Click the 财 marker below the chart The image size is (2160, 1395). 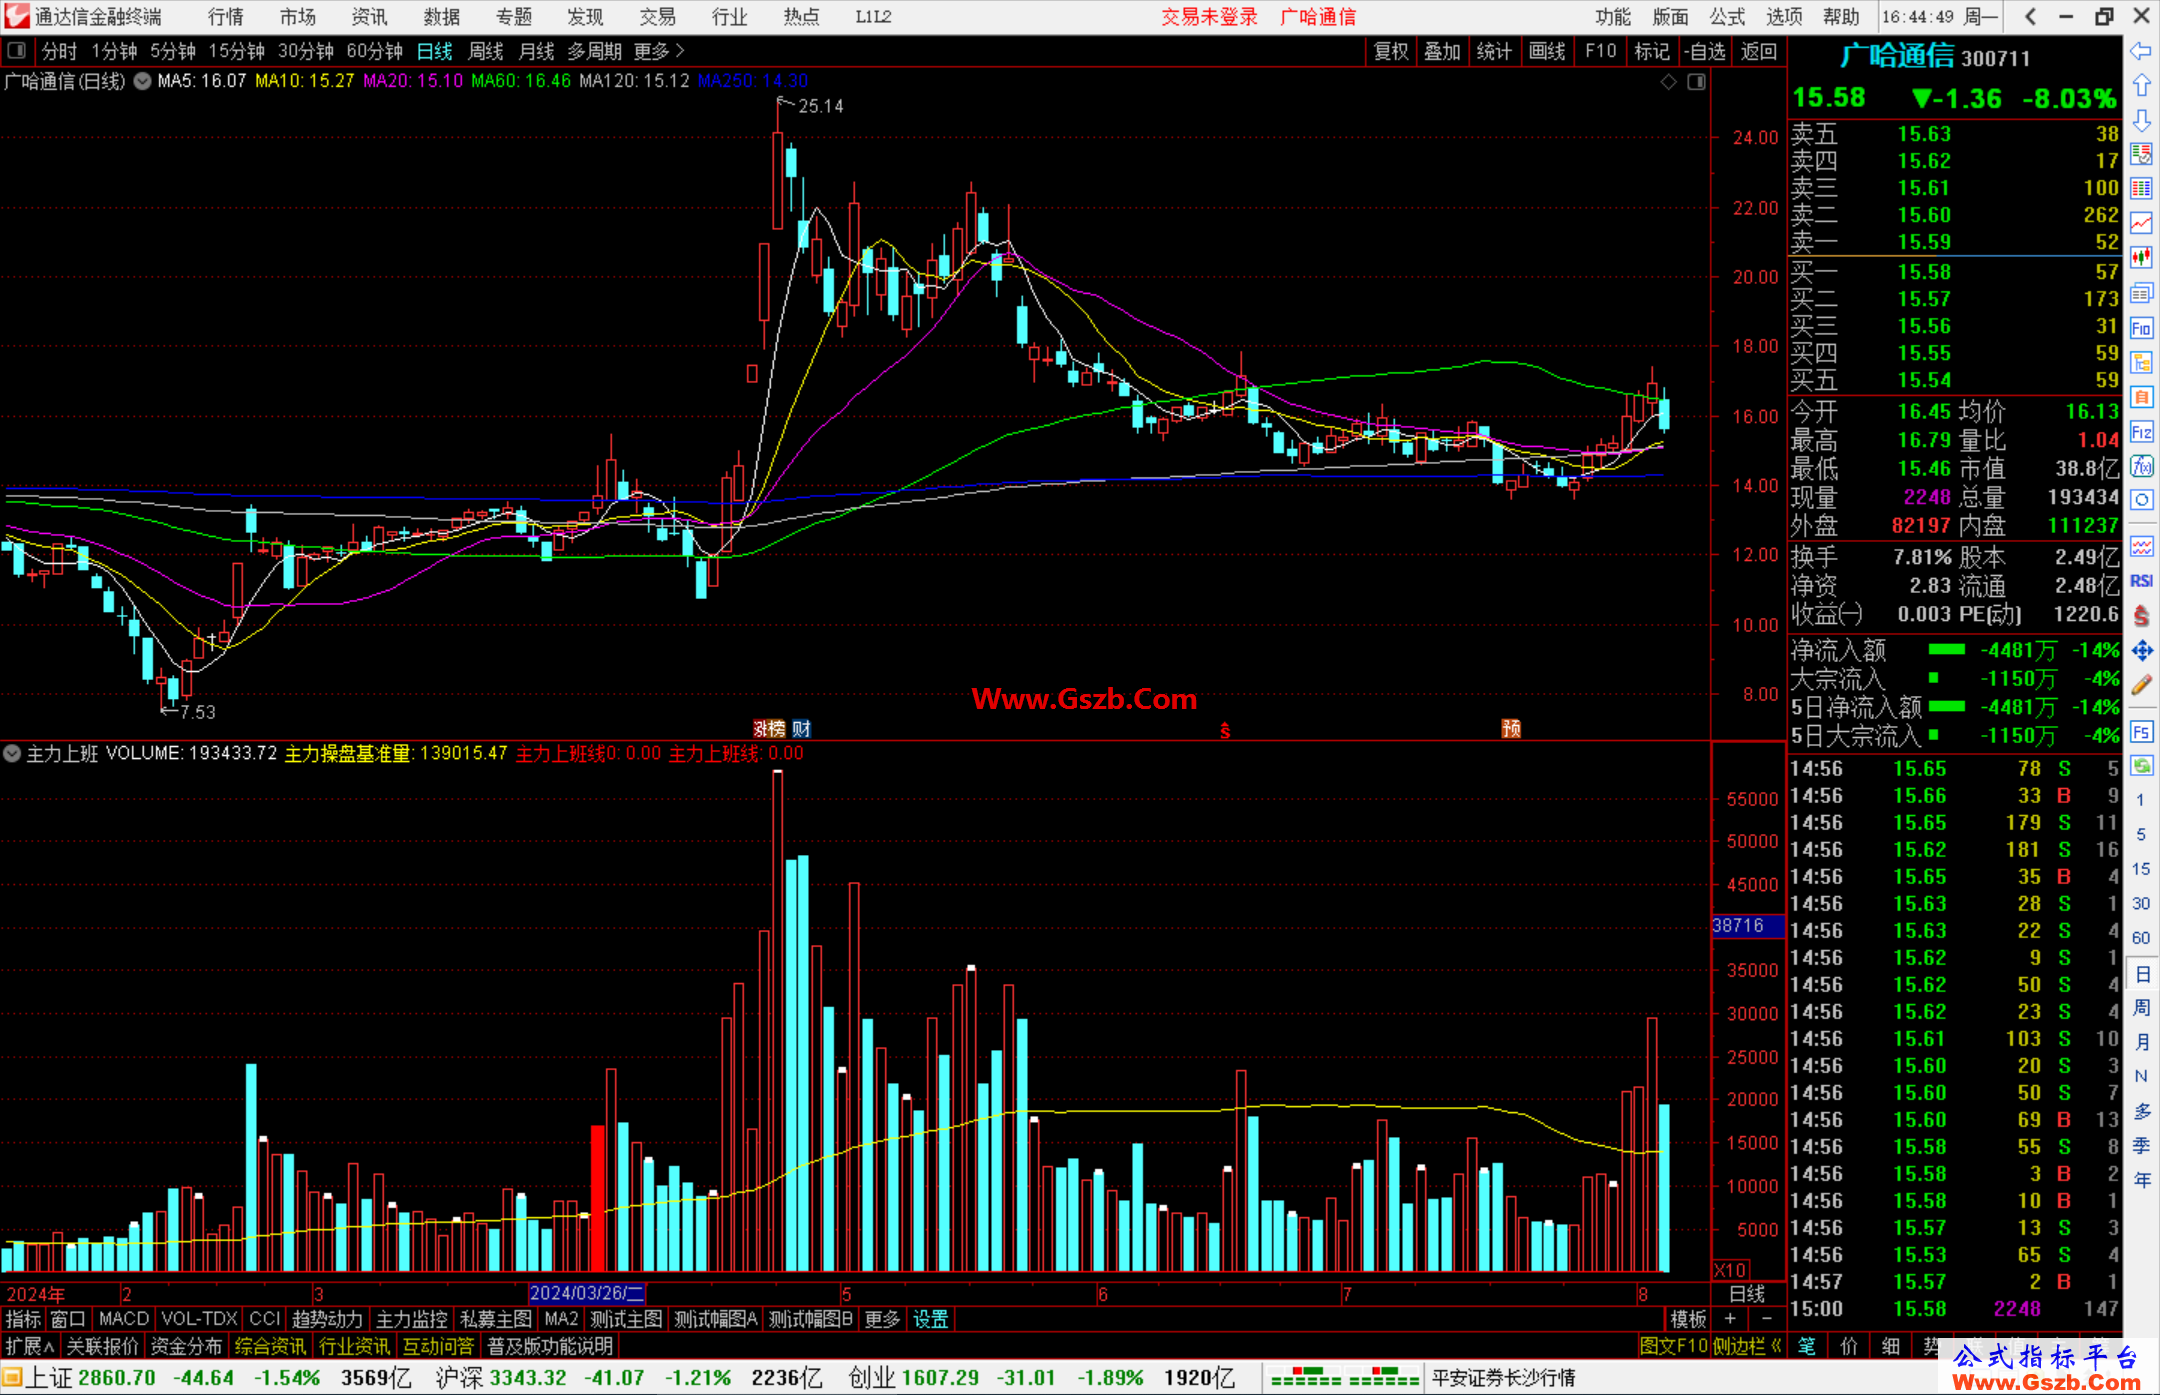(801, 729)
